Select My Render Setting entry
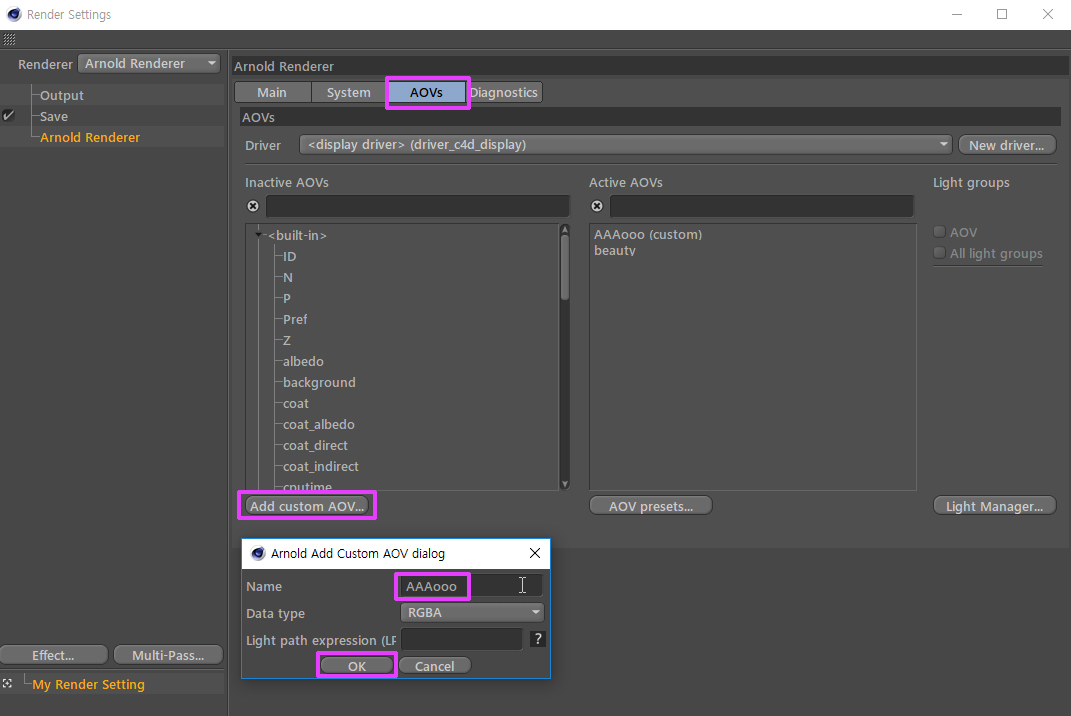 [x=88, y=684]
